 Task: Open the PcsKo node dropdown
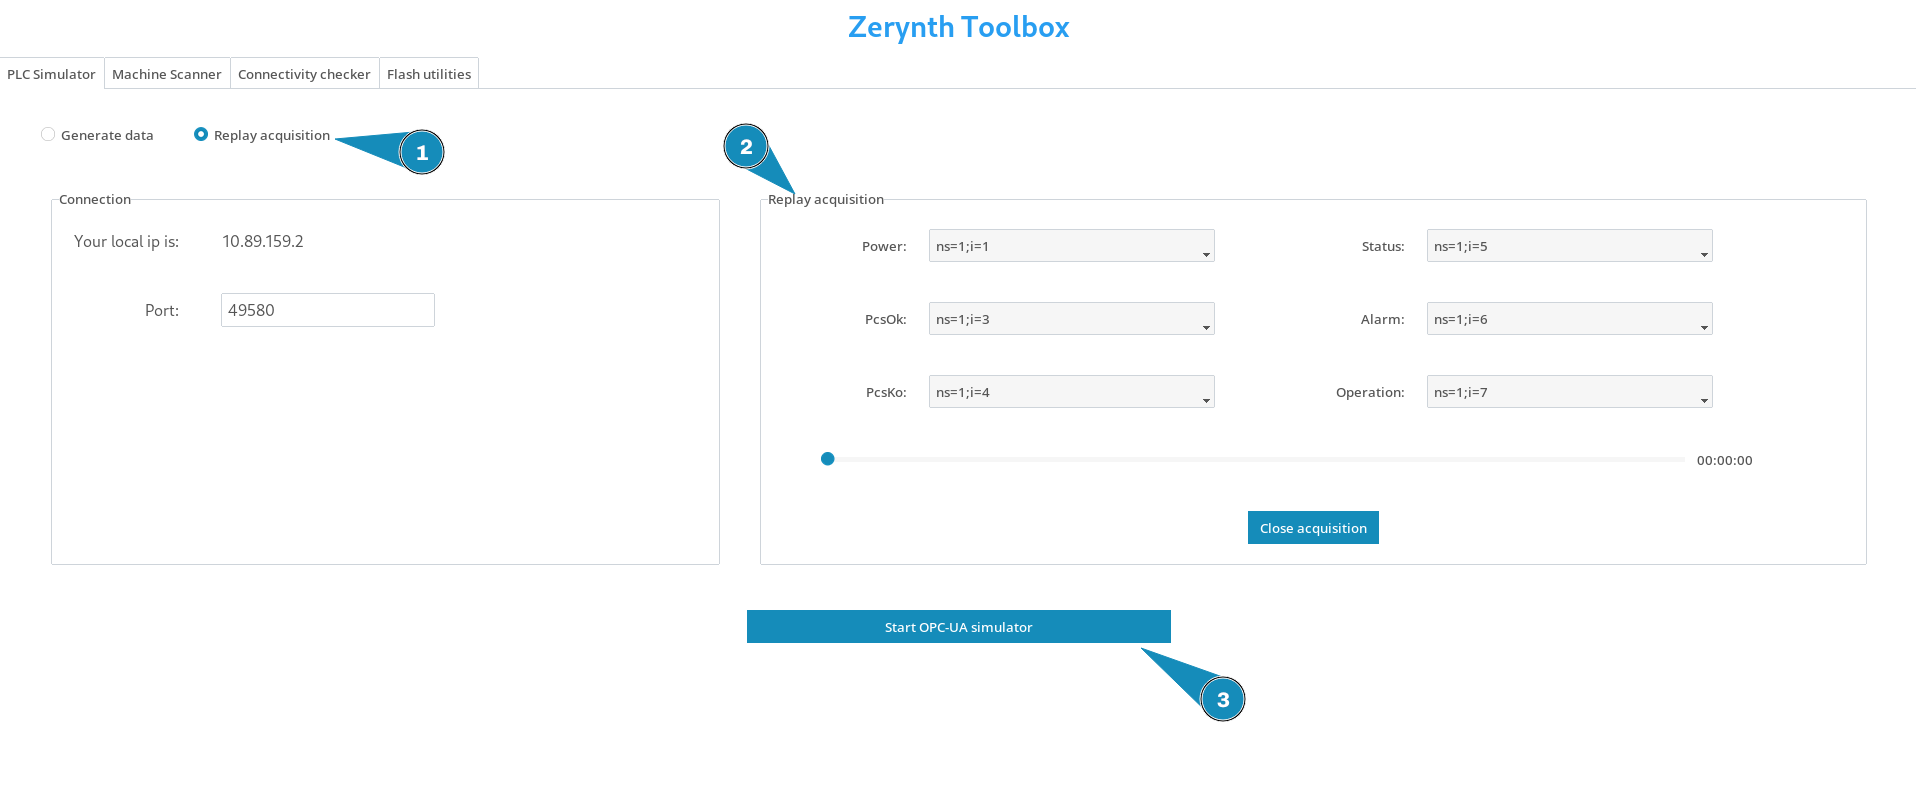[x=1071, y=392]
